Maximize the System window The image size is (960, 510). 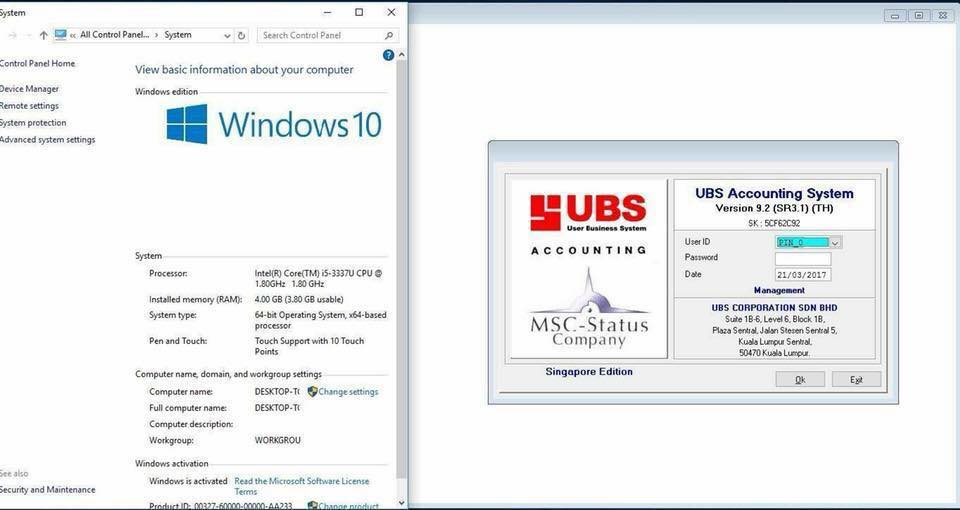(x=359, y=12)
